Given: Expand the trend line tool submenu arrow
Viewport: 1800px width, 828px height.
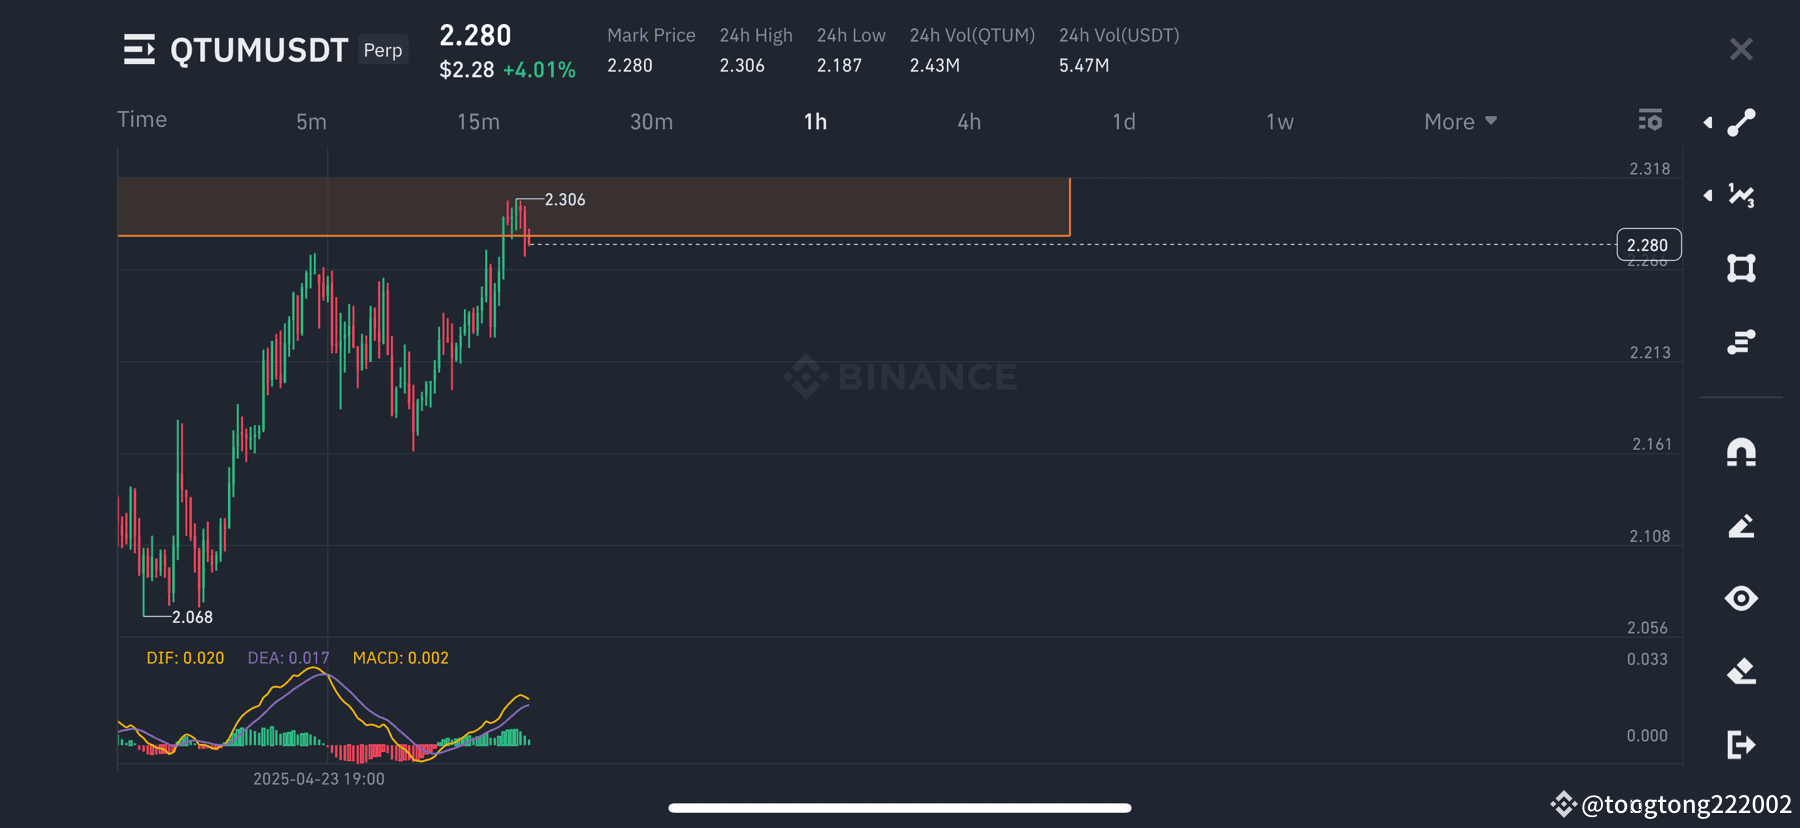Looking at the screenshot, I should pos(1708,122).
